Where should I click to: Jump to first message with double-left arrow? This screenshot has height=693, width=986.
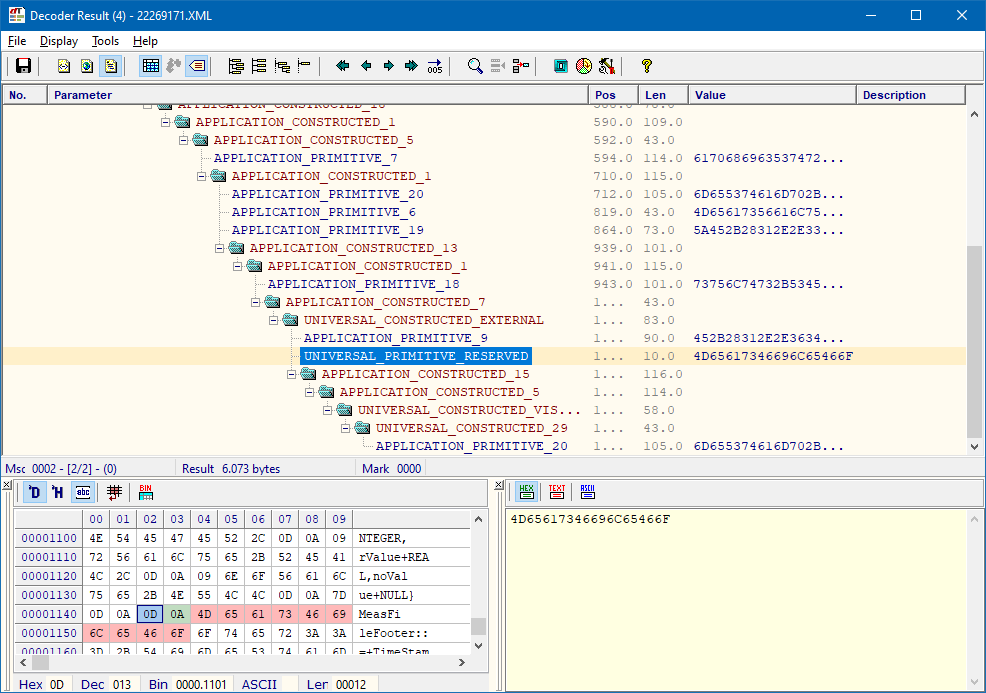[x=343, y=66]
